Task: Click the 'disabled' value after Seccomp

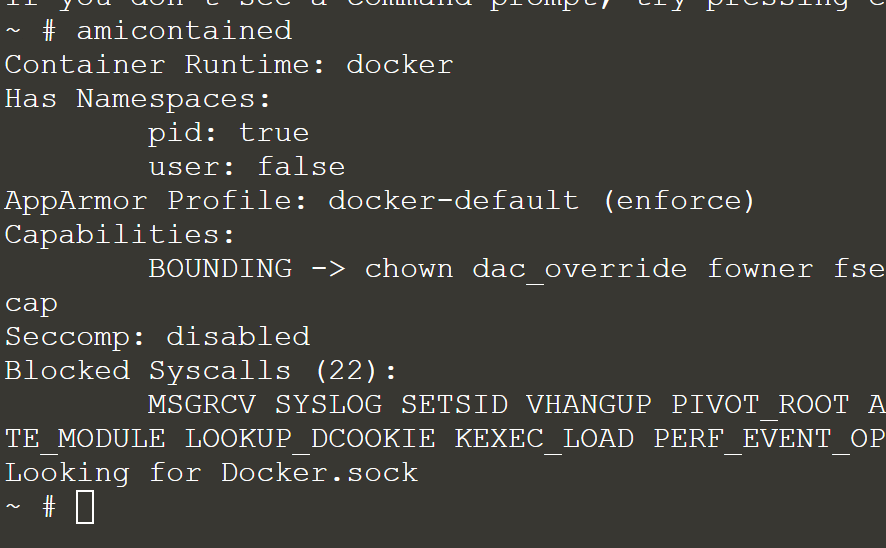Action: 238,337
